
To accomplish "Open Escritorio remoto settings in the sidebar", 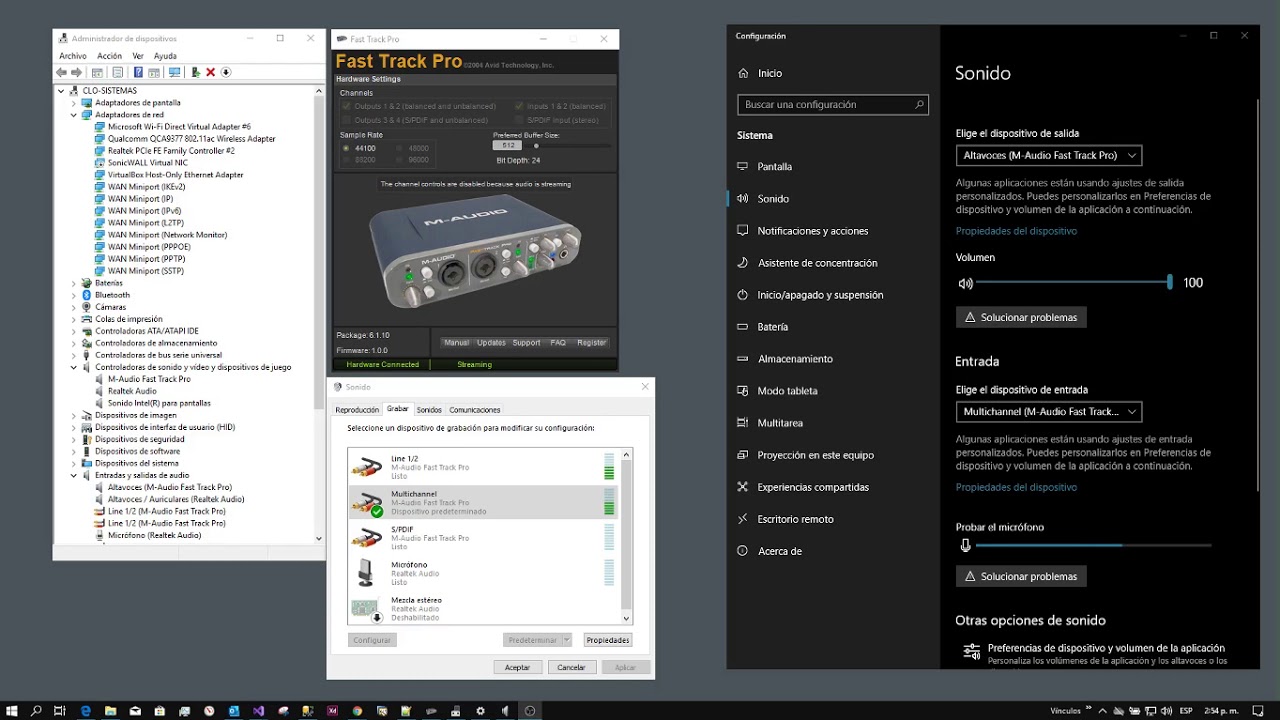I will [x=796, y=519].
